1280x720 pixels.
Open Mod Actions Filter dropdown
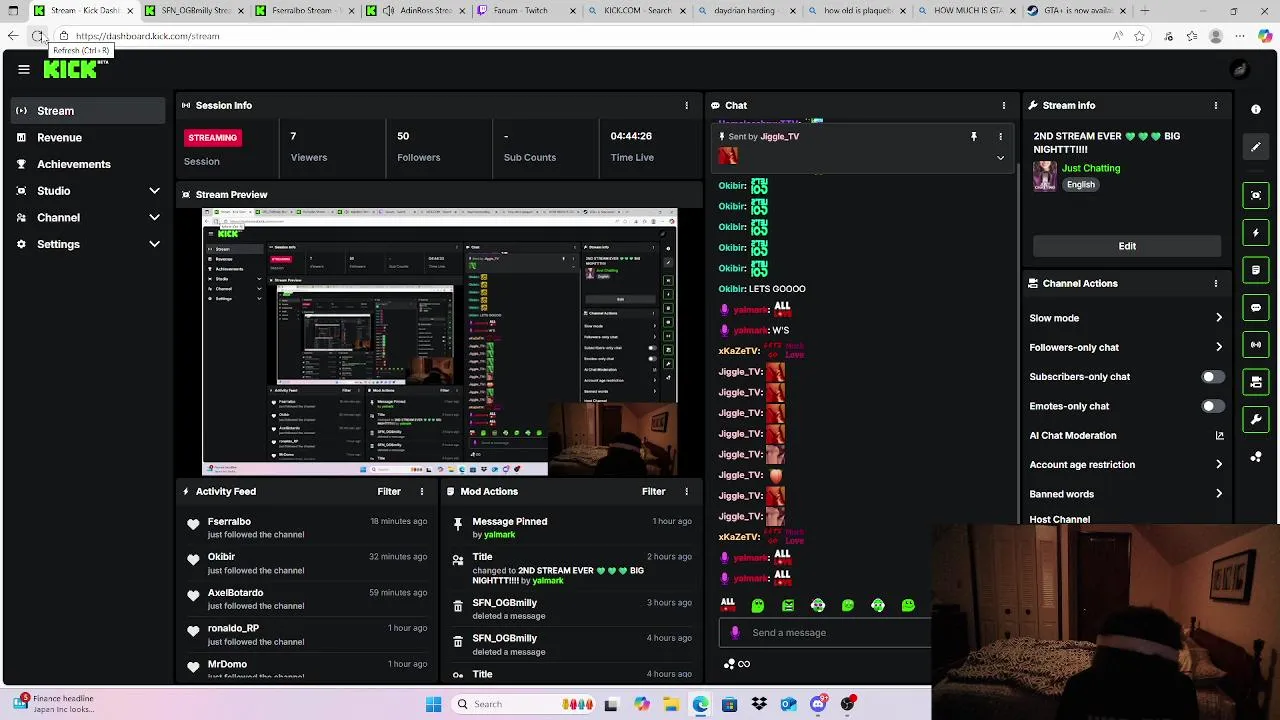pyautogui.click(x=653, y=491)
